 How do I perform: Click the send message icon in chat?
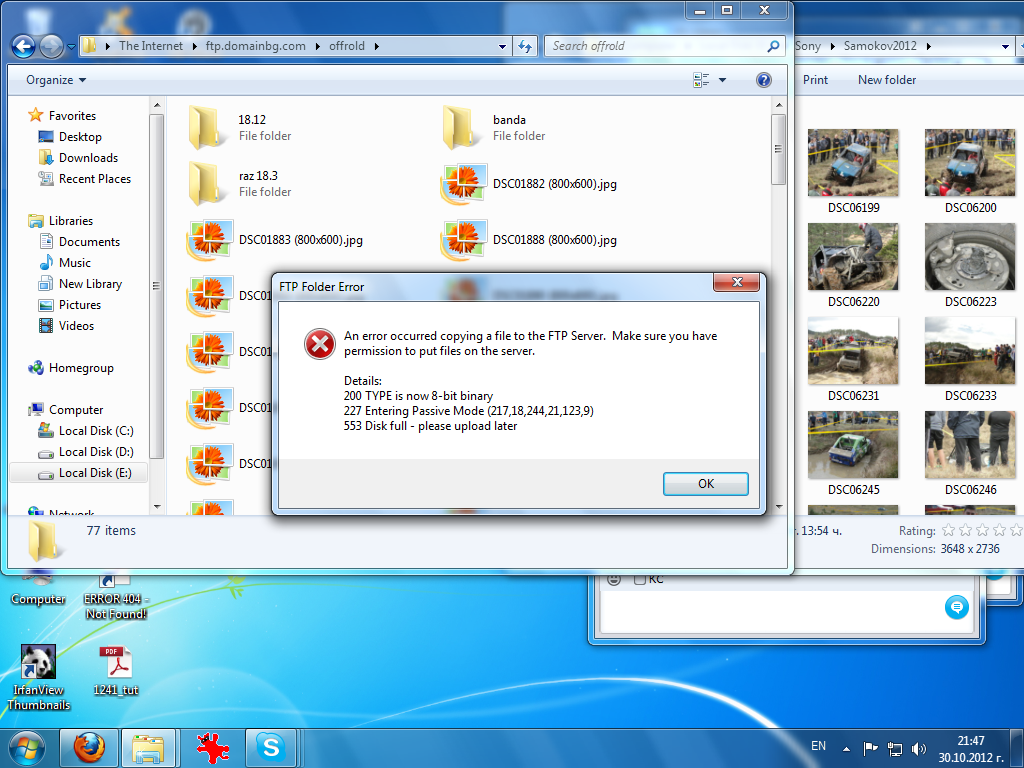pyautogui.click(x=957, y=607)
